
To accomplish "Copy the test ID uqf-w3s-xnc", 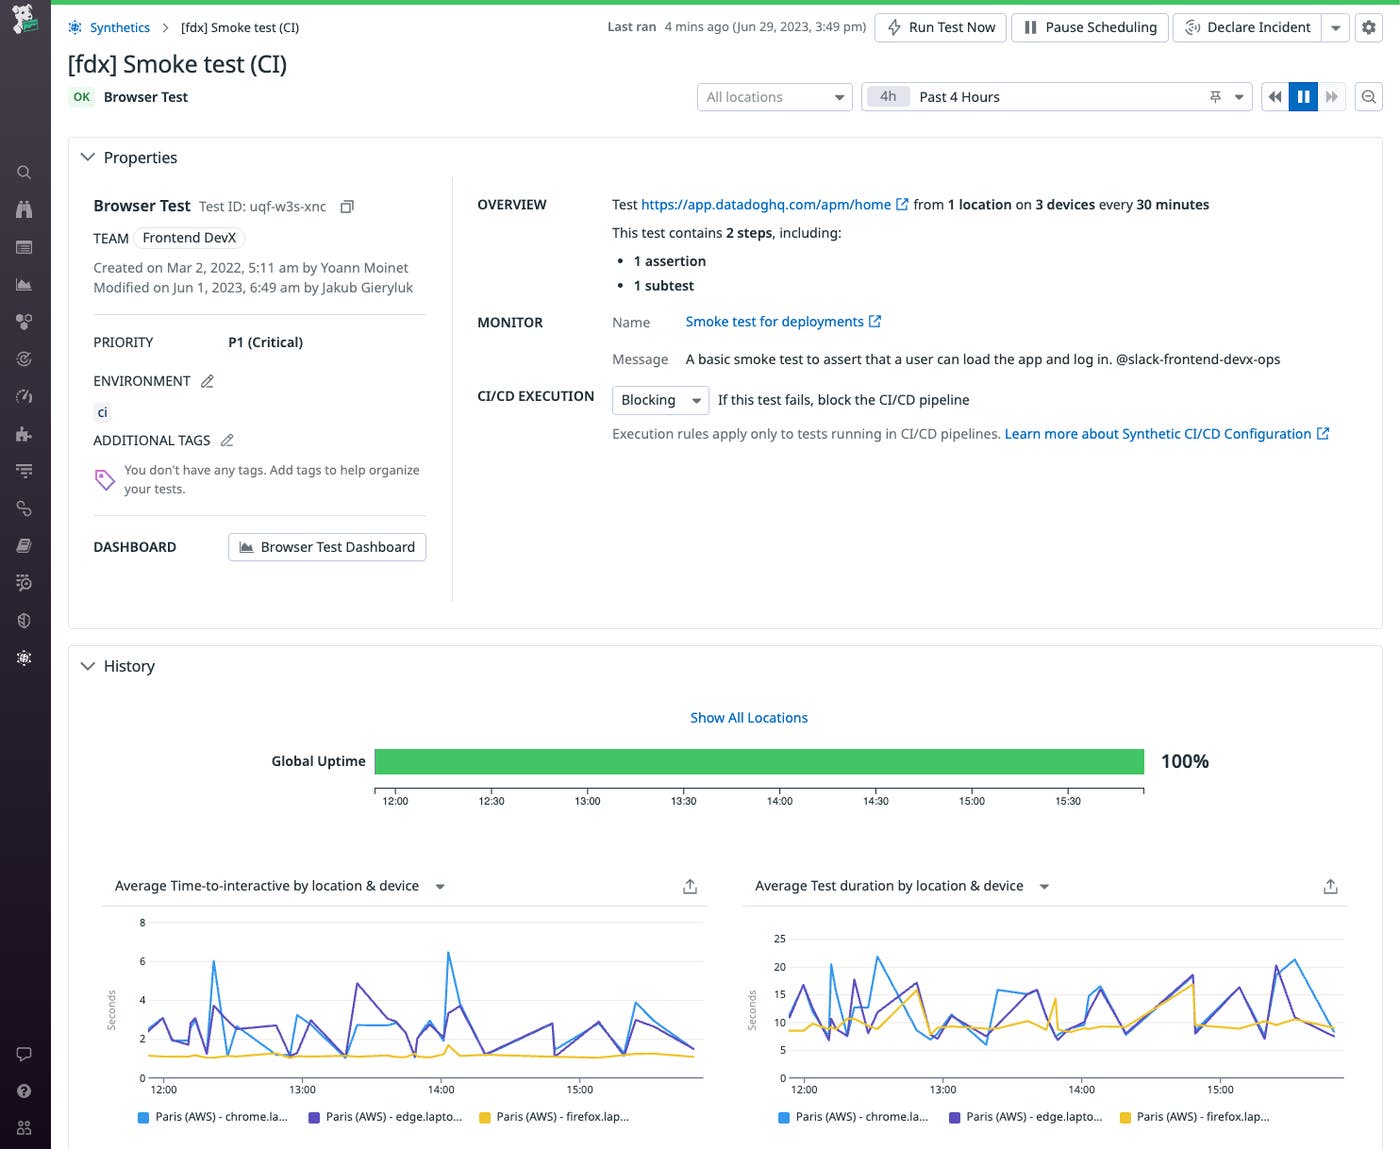I will click(x=347, y=206).
